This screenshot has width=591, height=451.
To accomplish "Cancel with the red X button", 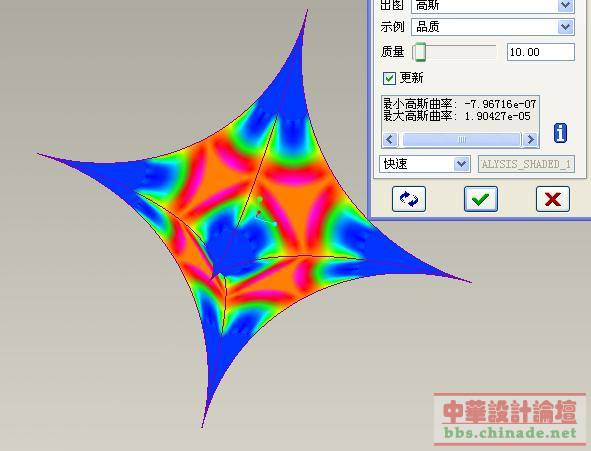I will click(x=553, y=199).
